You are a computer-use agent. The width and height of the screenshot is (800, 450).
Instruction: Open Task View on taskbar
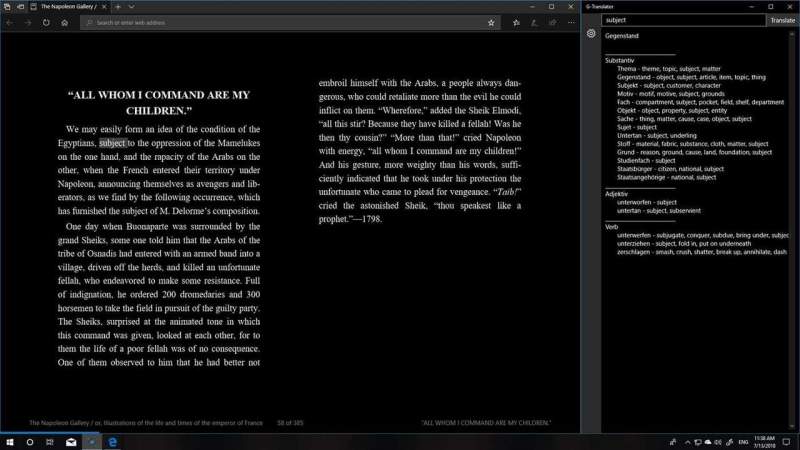pos(49,442)
